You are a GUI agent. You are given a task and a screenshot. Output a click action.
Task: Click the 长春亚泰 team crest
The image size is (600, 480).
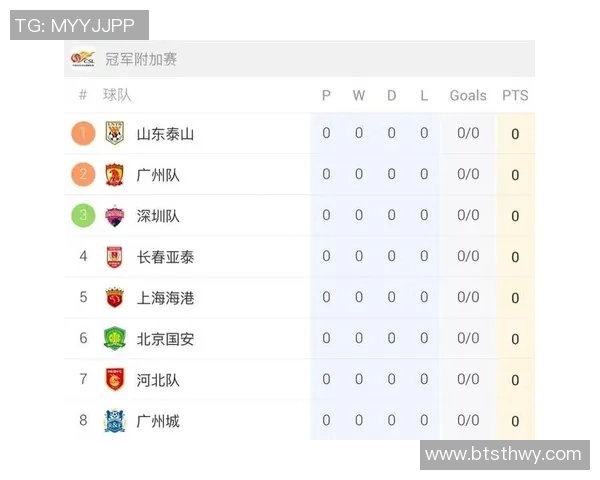114,257
